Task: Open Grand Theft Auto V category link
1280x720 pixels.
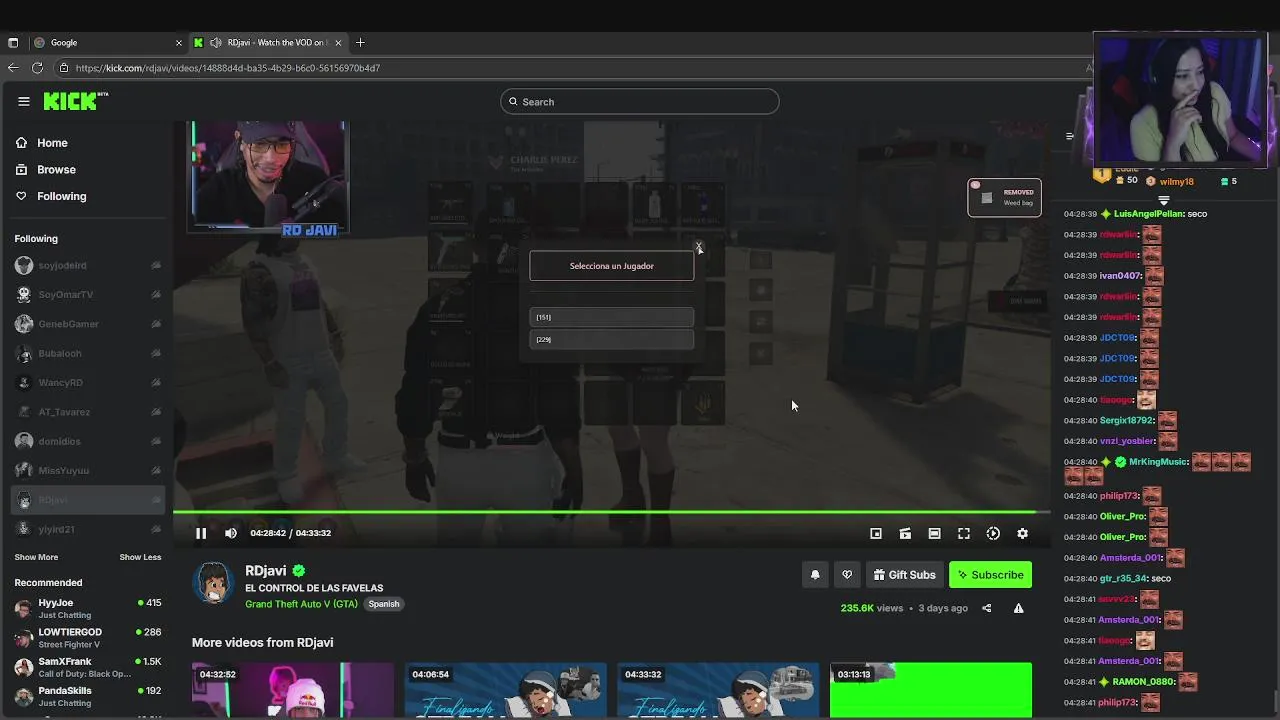Action: point(302,604)
